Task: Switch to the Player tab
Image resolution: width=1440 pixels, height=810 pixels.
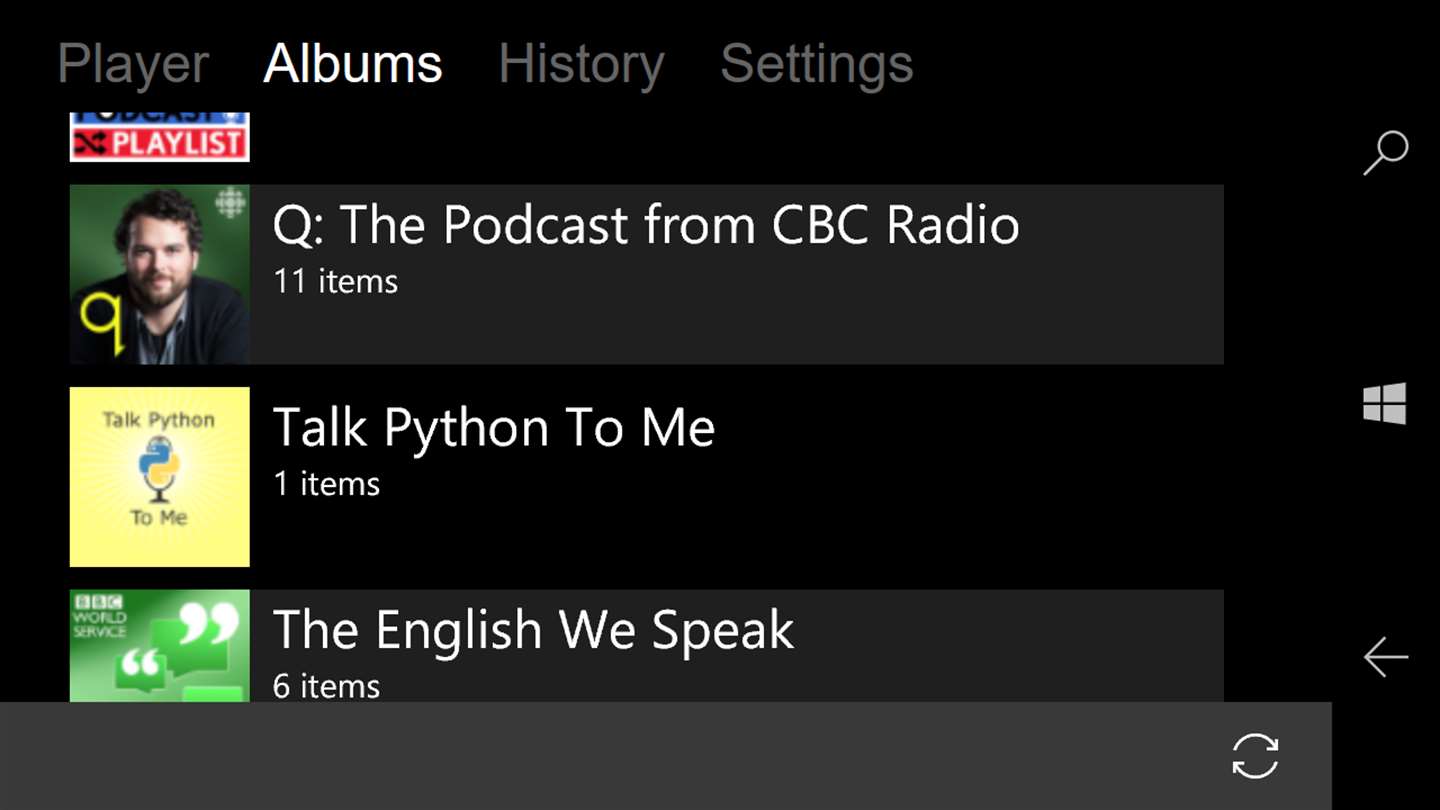Action: [x=133, y=65]
